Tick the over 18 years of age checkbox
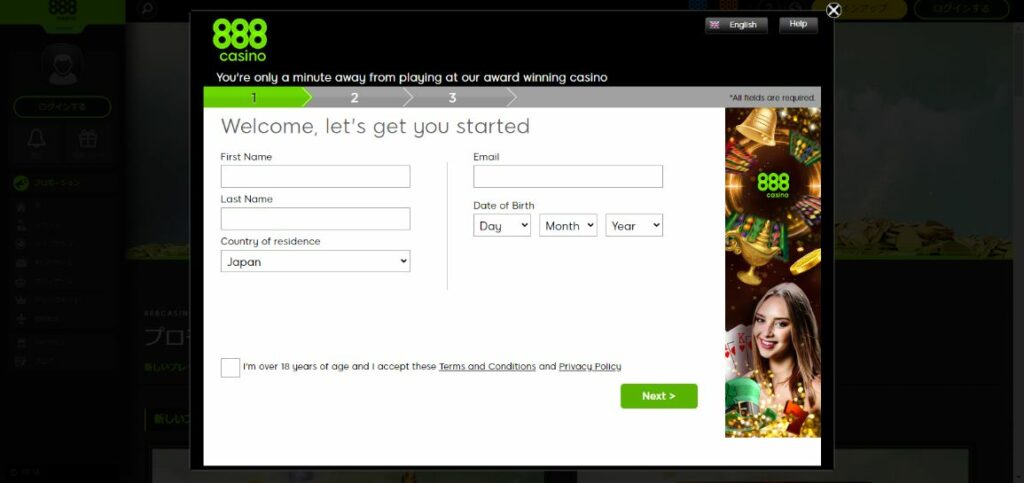The width and height of the screenshot is (1024, 483). point(230,367)
